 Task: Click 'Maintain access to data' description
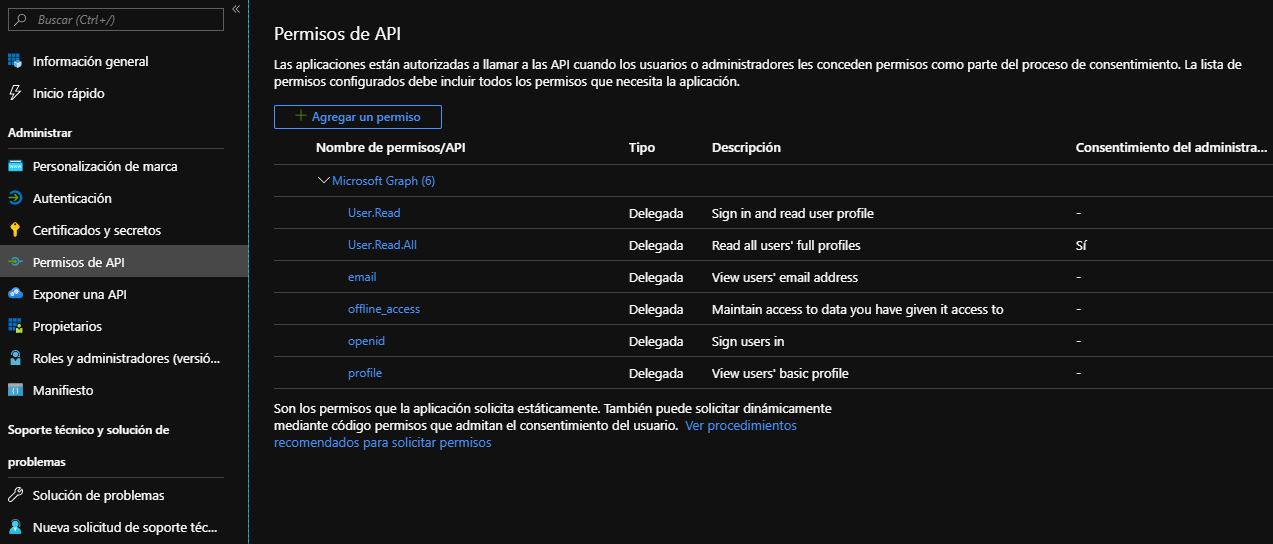click(x=857, y=309)
